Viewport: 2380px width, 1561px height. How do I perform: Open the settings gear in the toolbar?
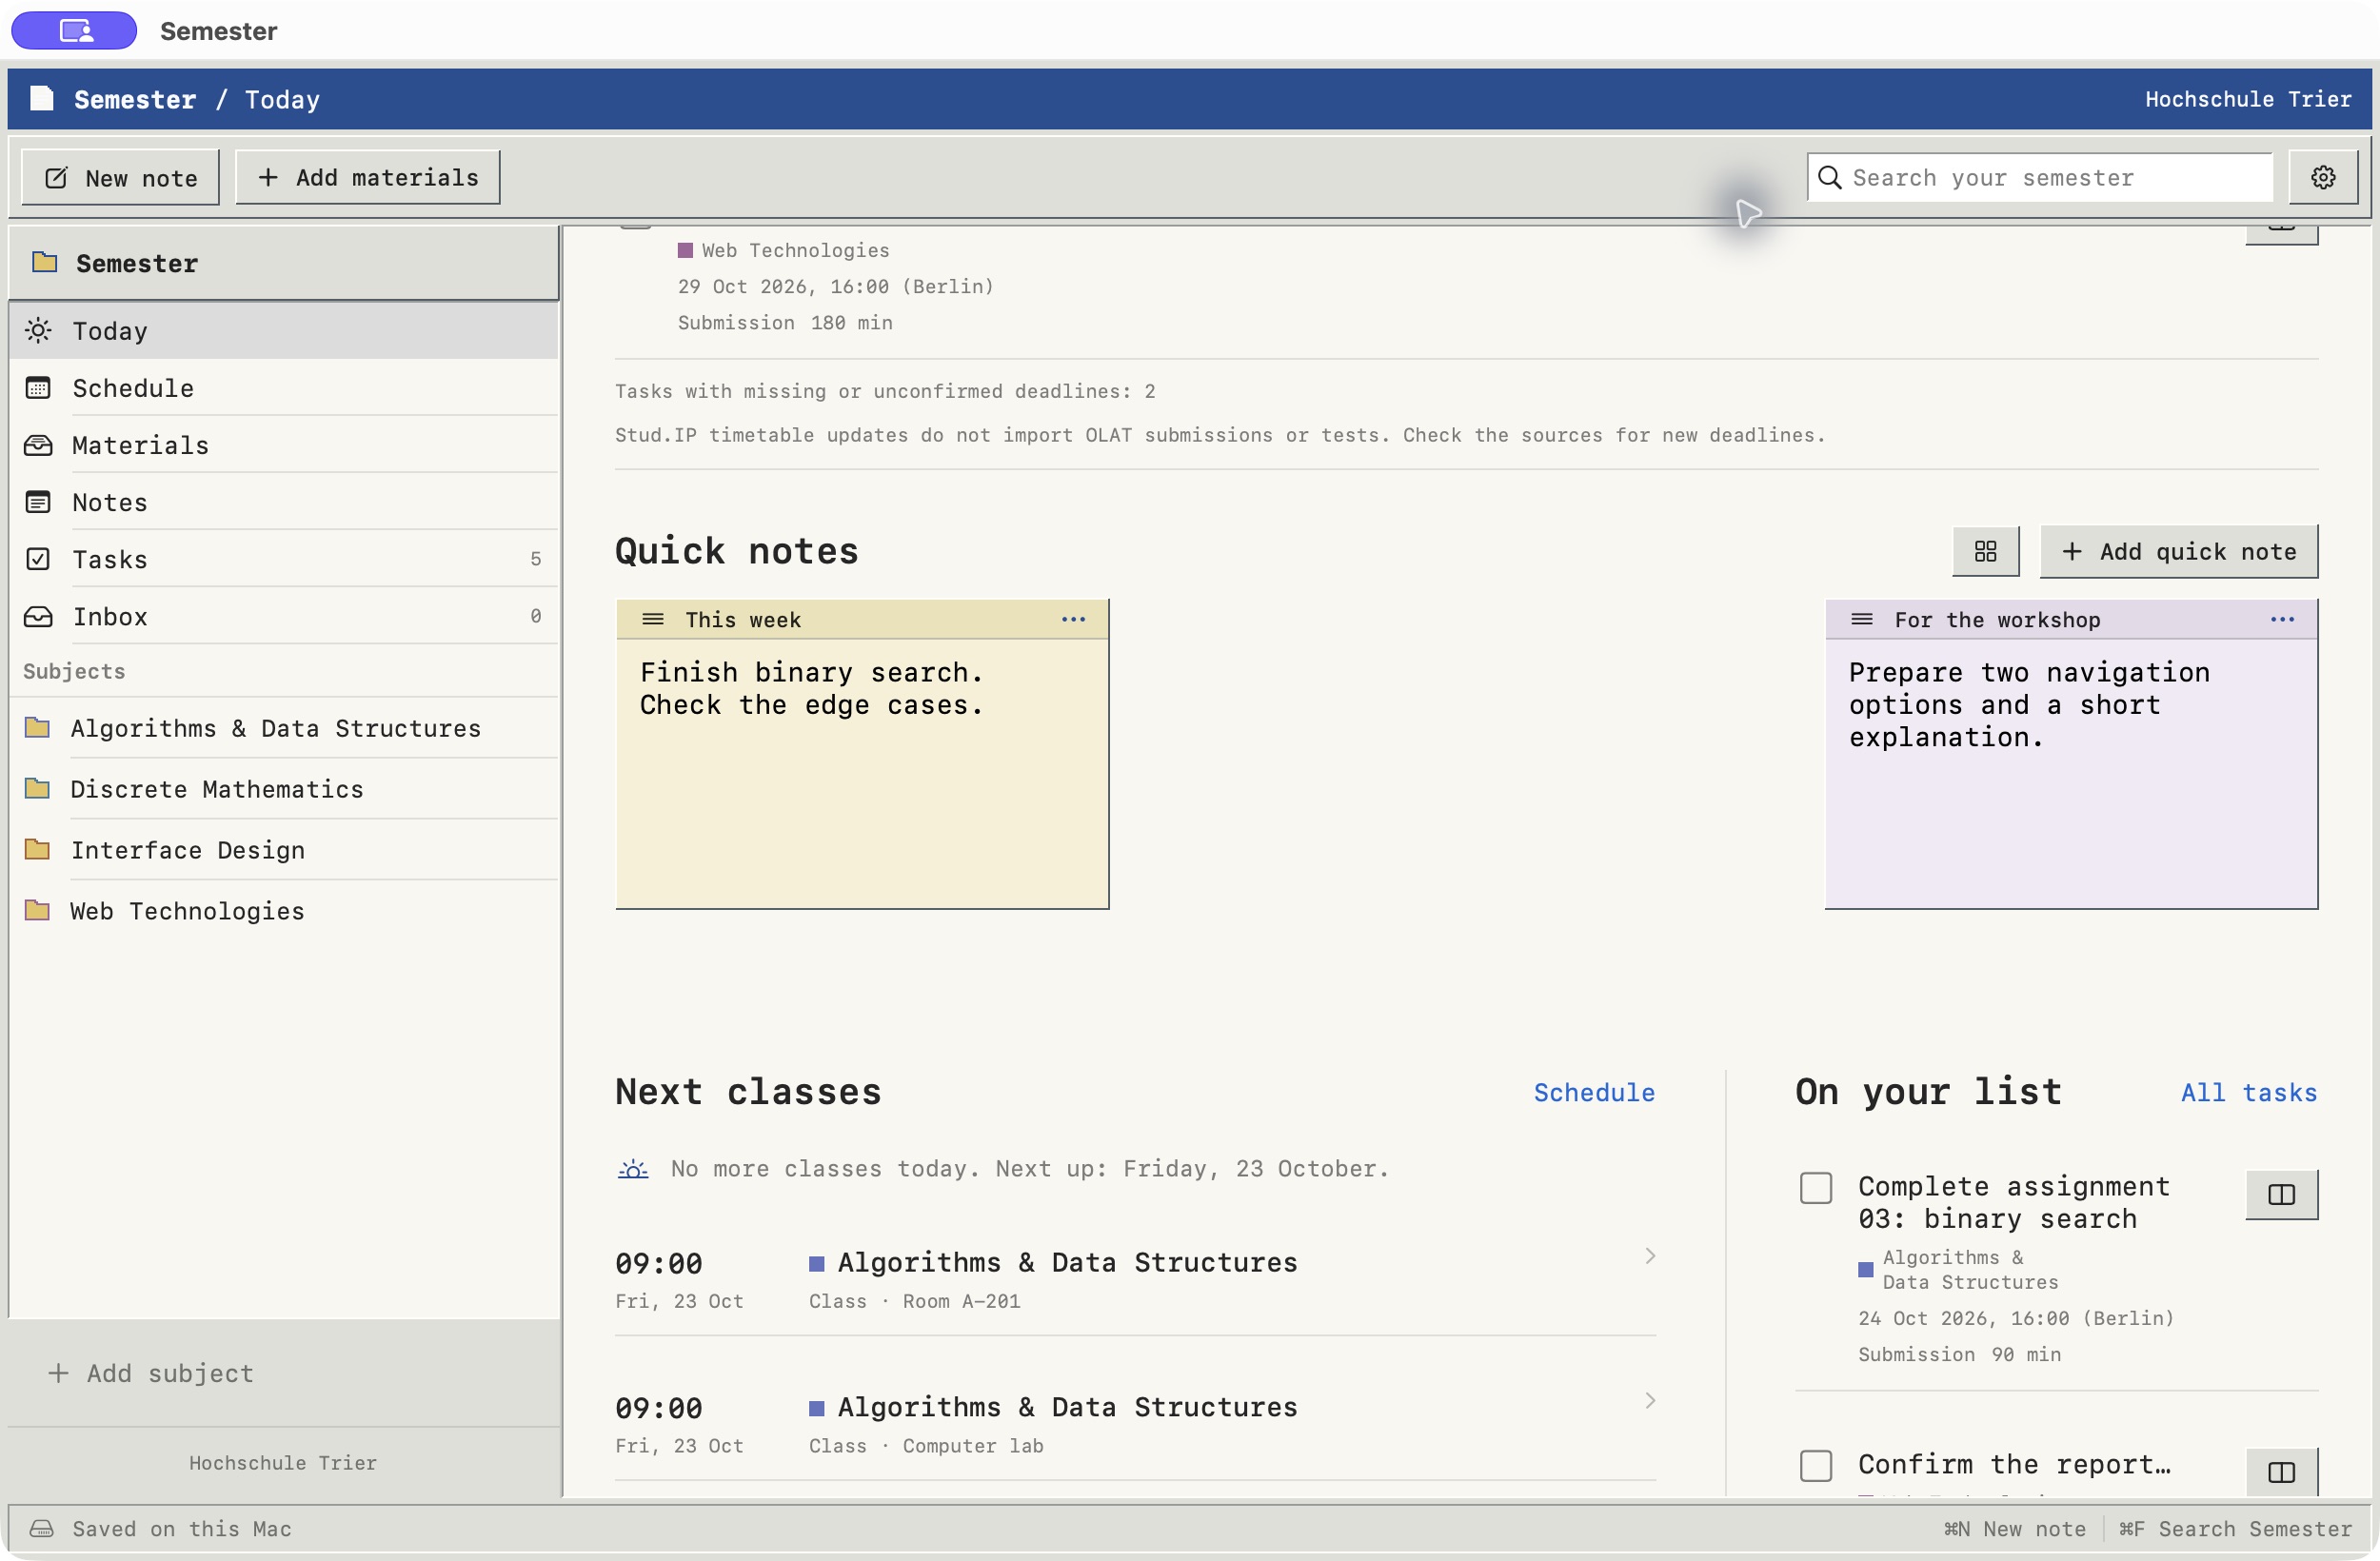click(x=2322, y=177)
